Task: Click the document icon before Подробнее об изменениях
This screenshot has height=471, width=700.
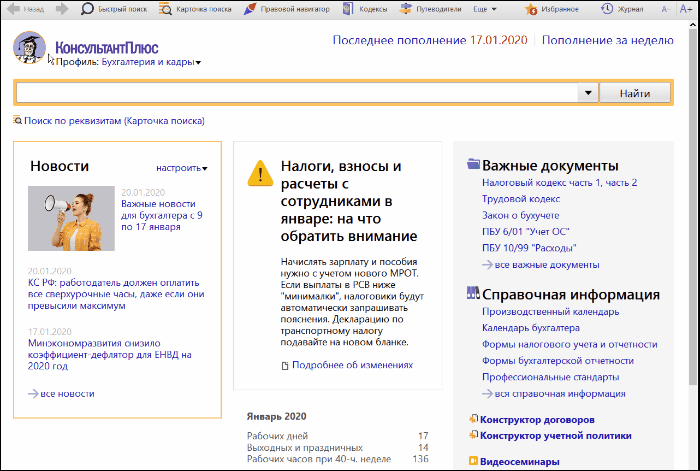Action: click(285, 366)
